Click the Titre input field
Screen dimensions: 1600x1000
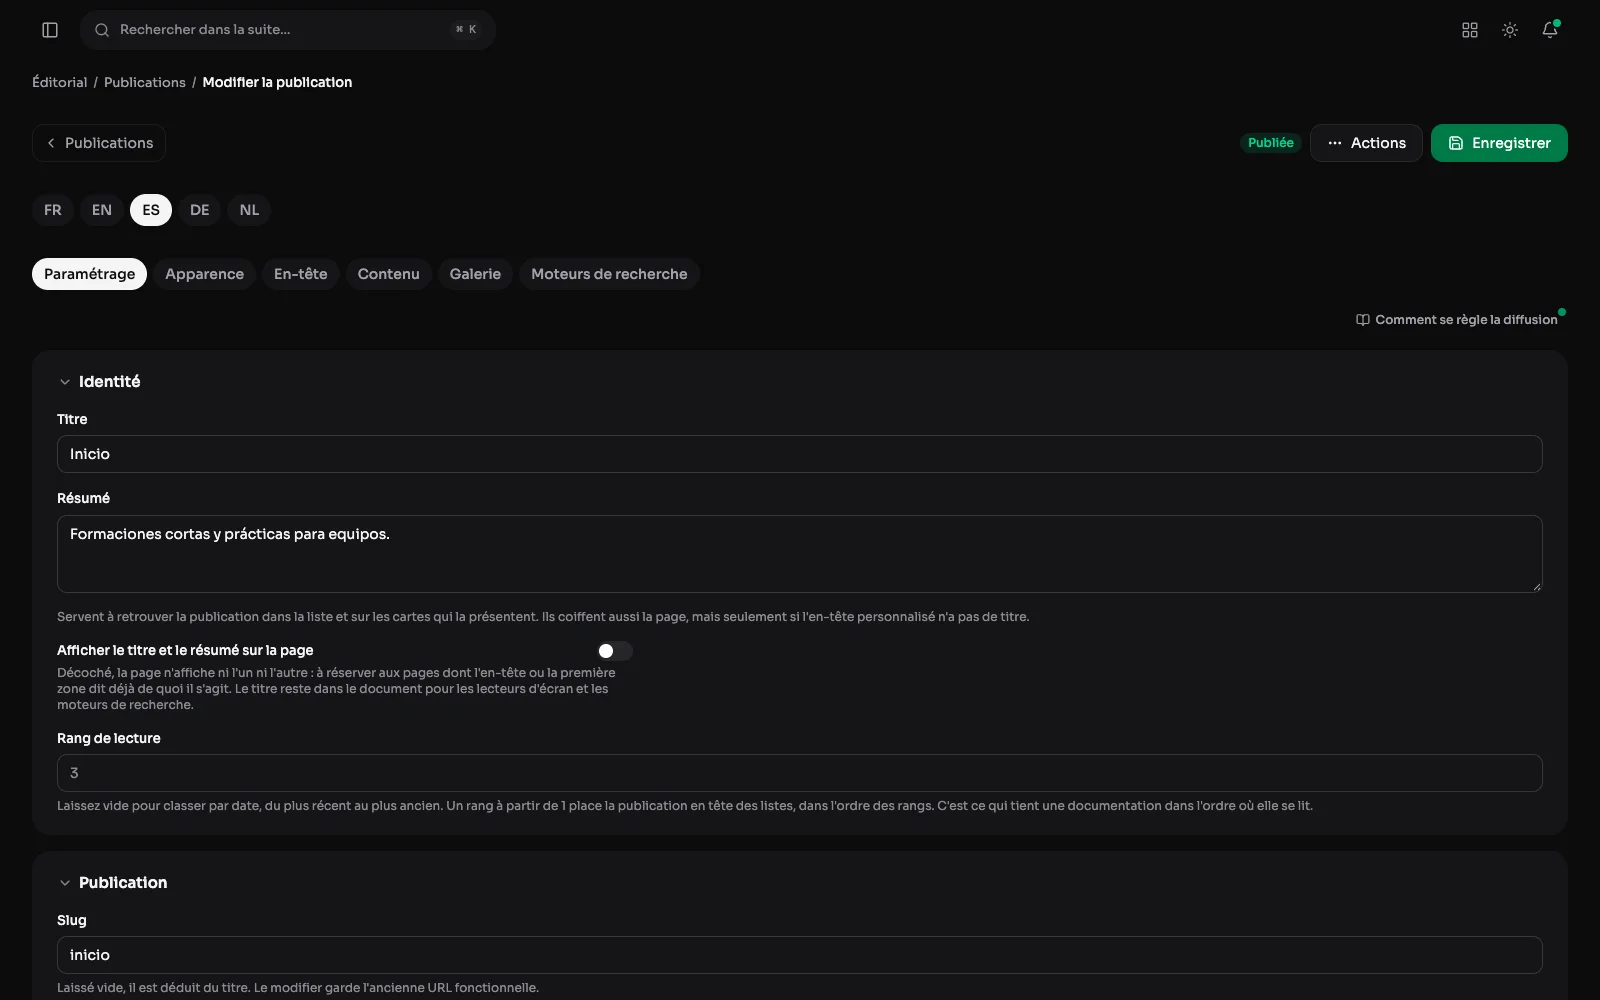tap(800, 454)
